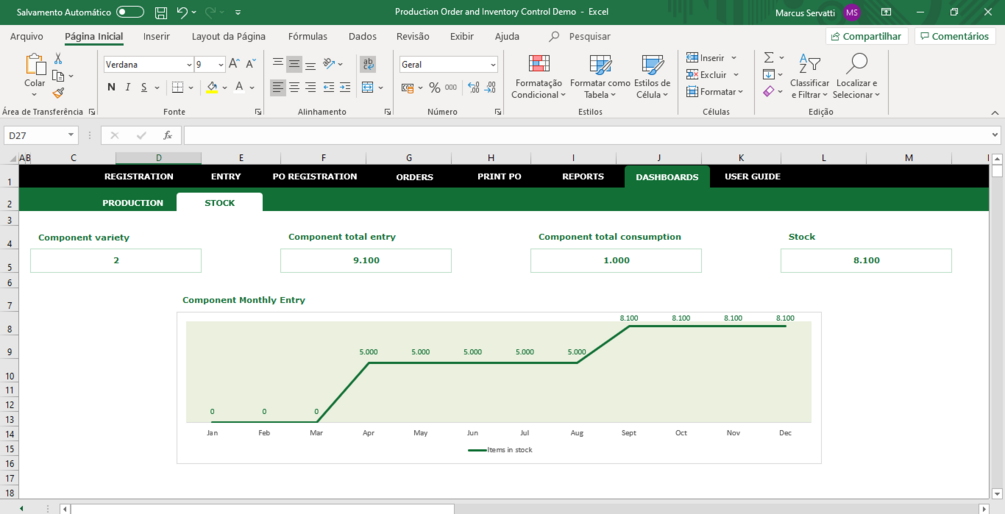Switch to the PRODUCTION dashboard tab
1005x514 pixels.
(x=133, y=203)
